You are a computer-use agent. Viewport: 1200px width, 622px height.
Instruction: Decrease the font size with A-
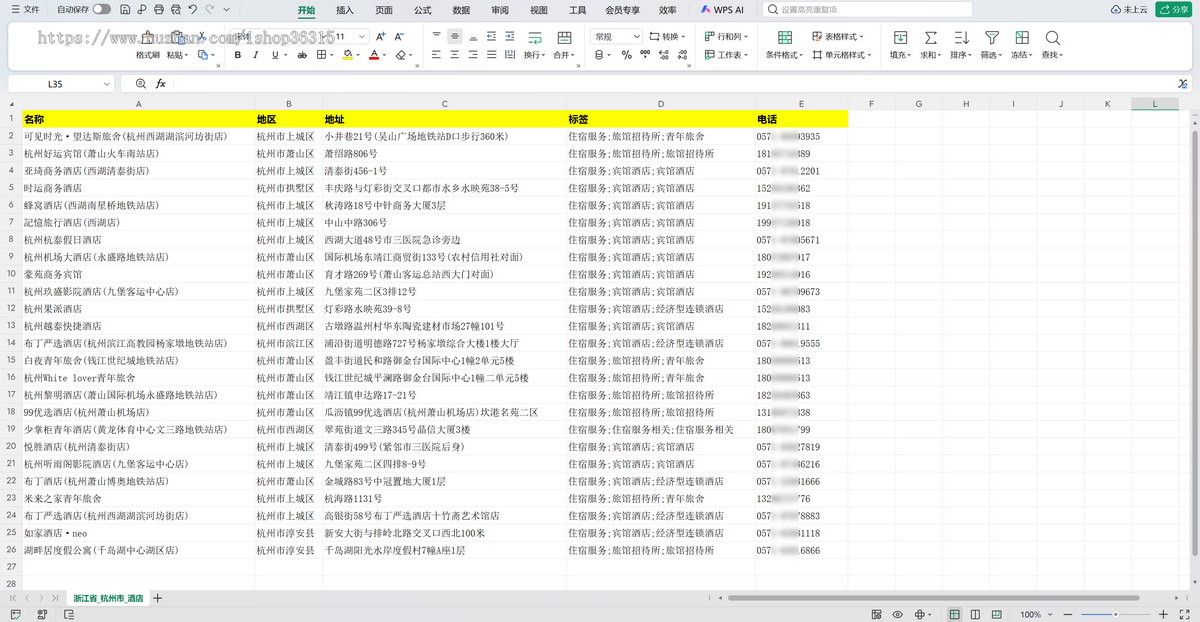(x=400, y=36)
